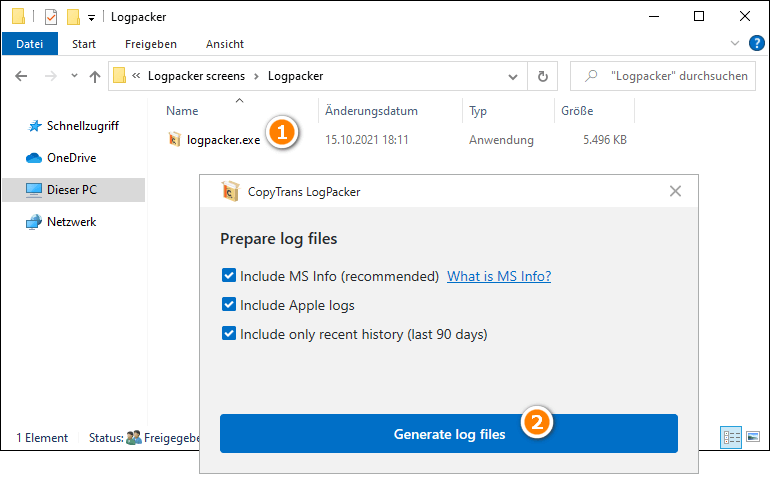The image size is (770, 495).
Task: Click the Explorer title bar folder icon
Action: tap(19, 17)
